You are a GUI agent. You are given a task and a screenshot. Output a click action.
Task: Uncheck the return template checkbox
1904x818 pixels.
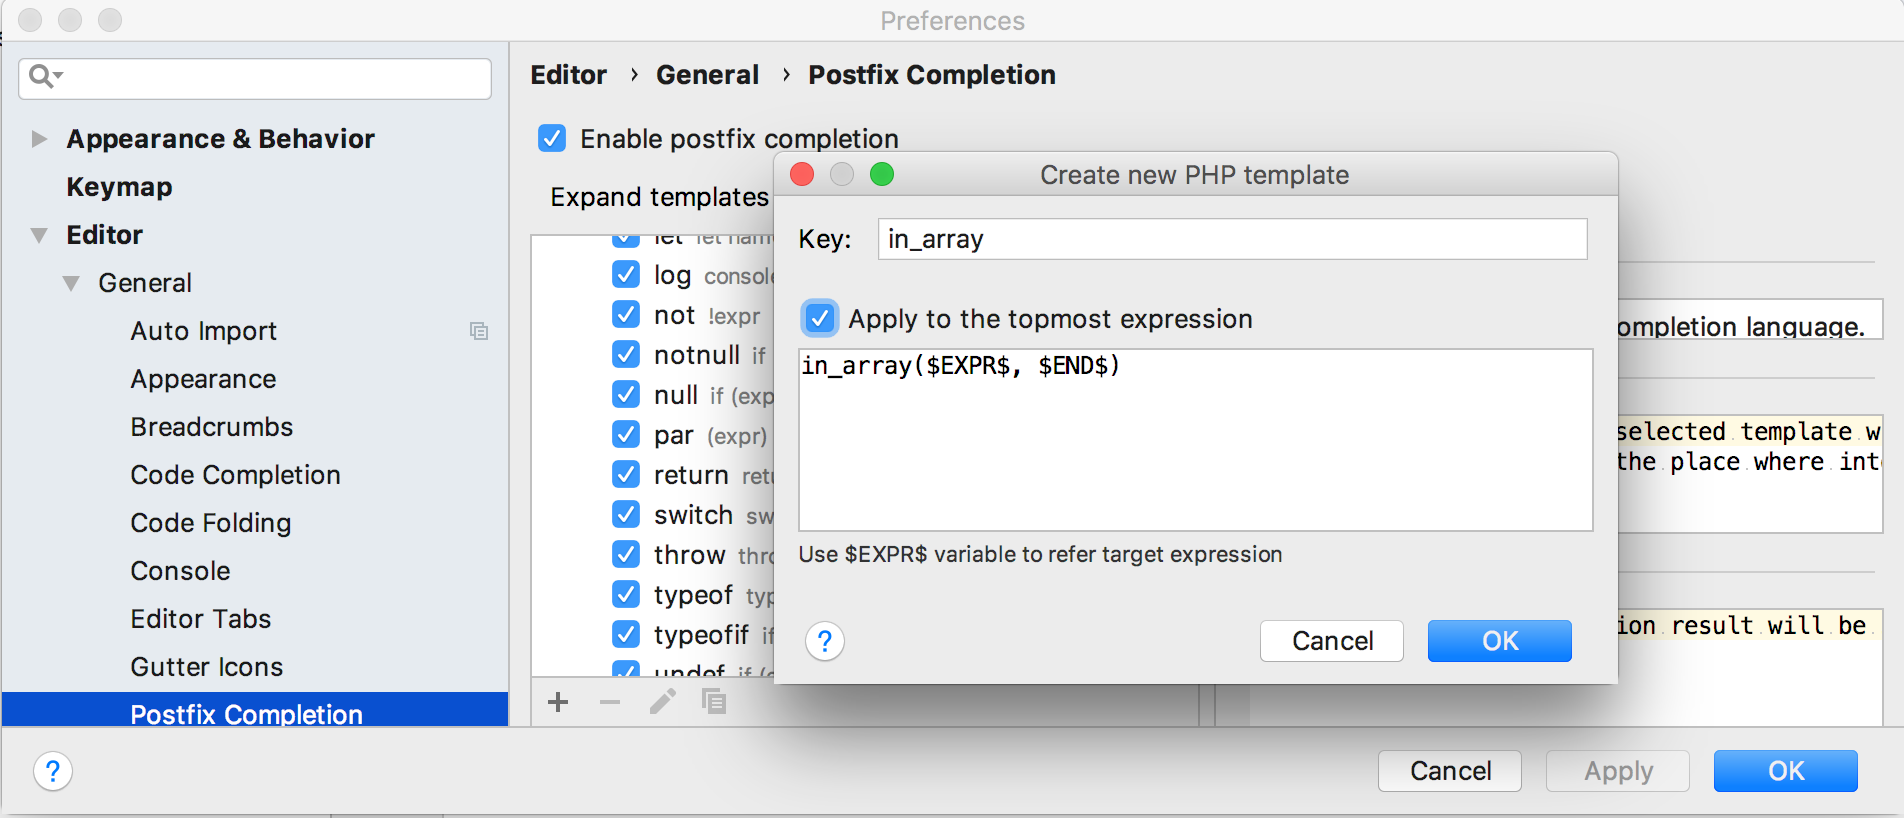pyautogui.click(x=626, y=474)
